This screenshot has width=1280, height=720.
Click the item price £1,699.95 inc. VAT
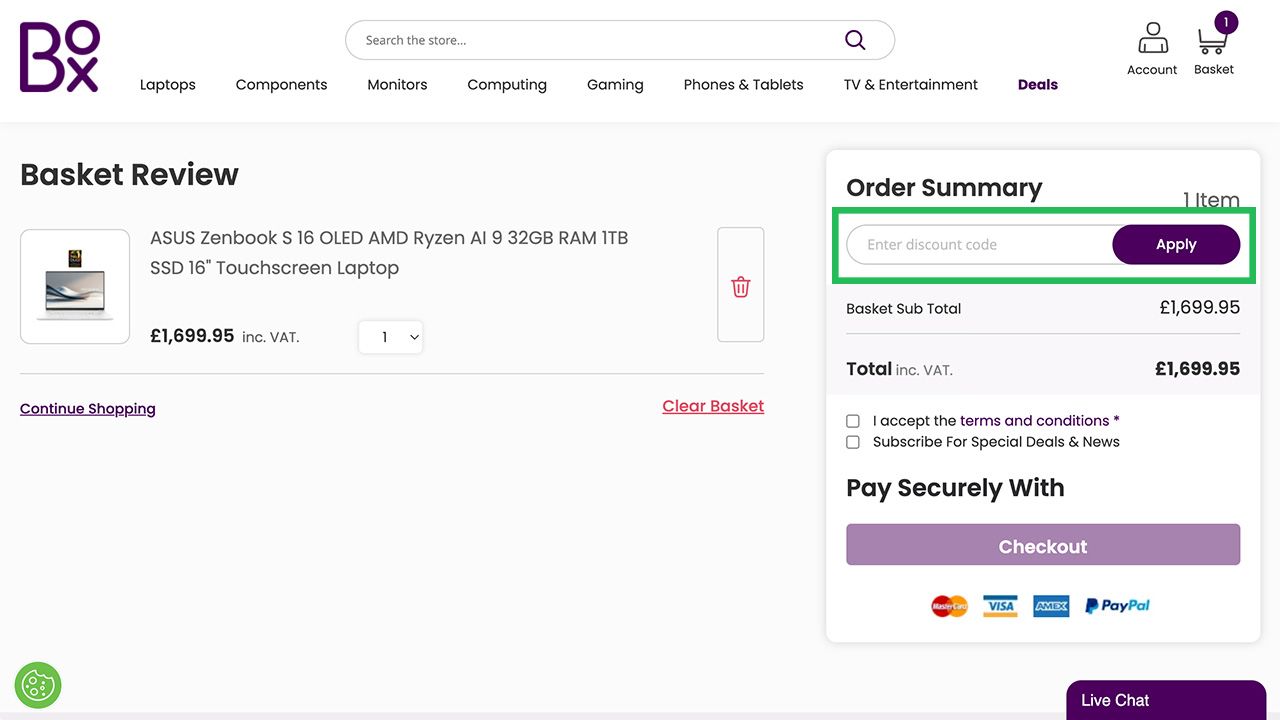[225, 336]
